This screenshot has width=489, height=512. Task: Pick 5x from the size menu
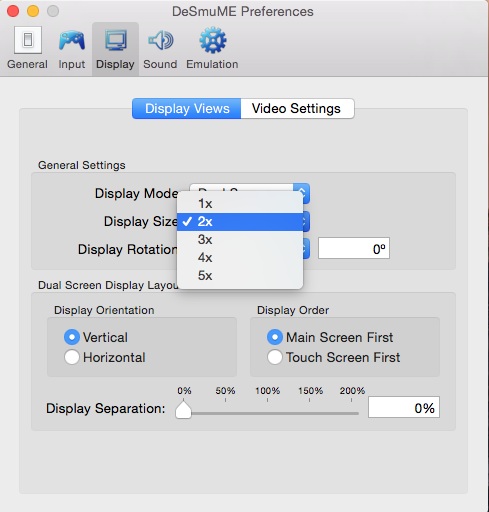pos(240,275)
